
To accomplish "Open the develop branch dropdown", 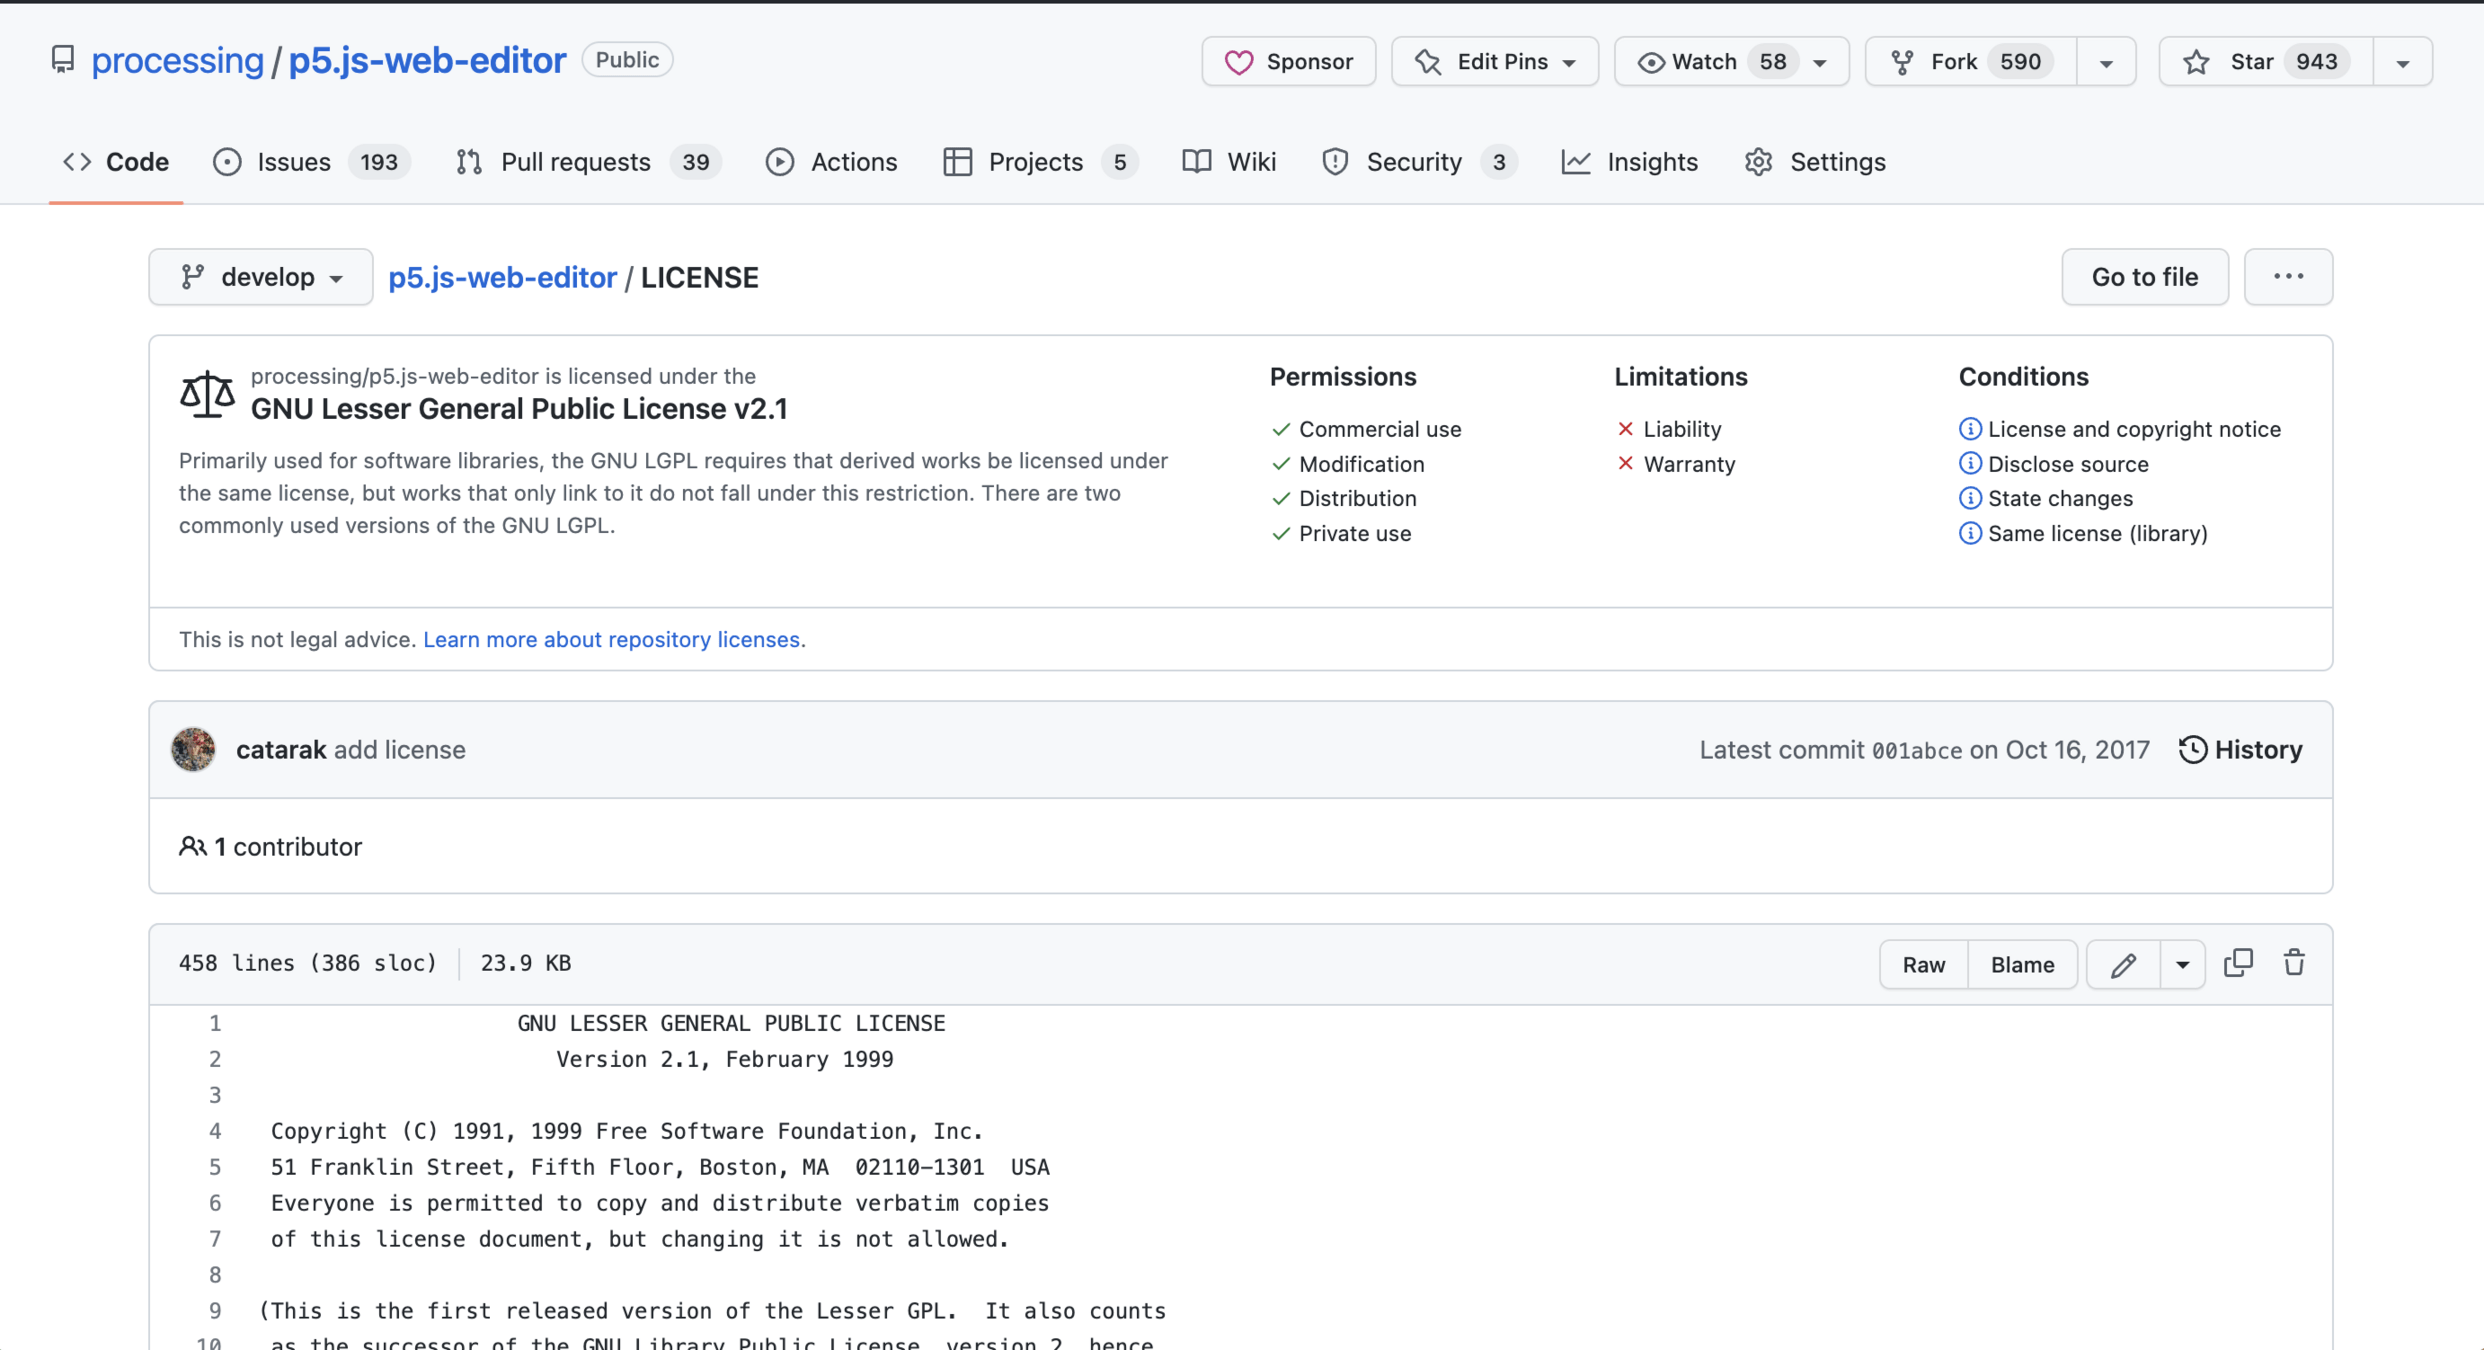I will tap(261, 277).
